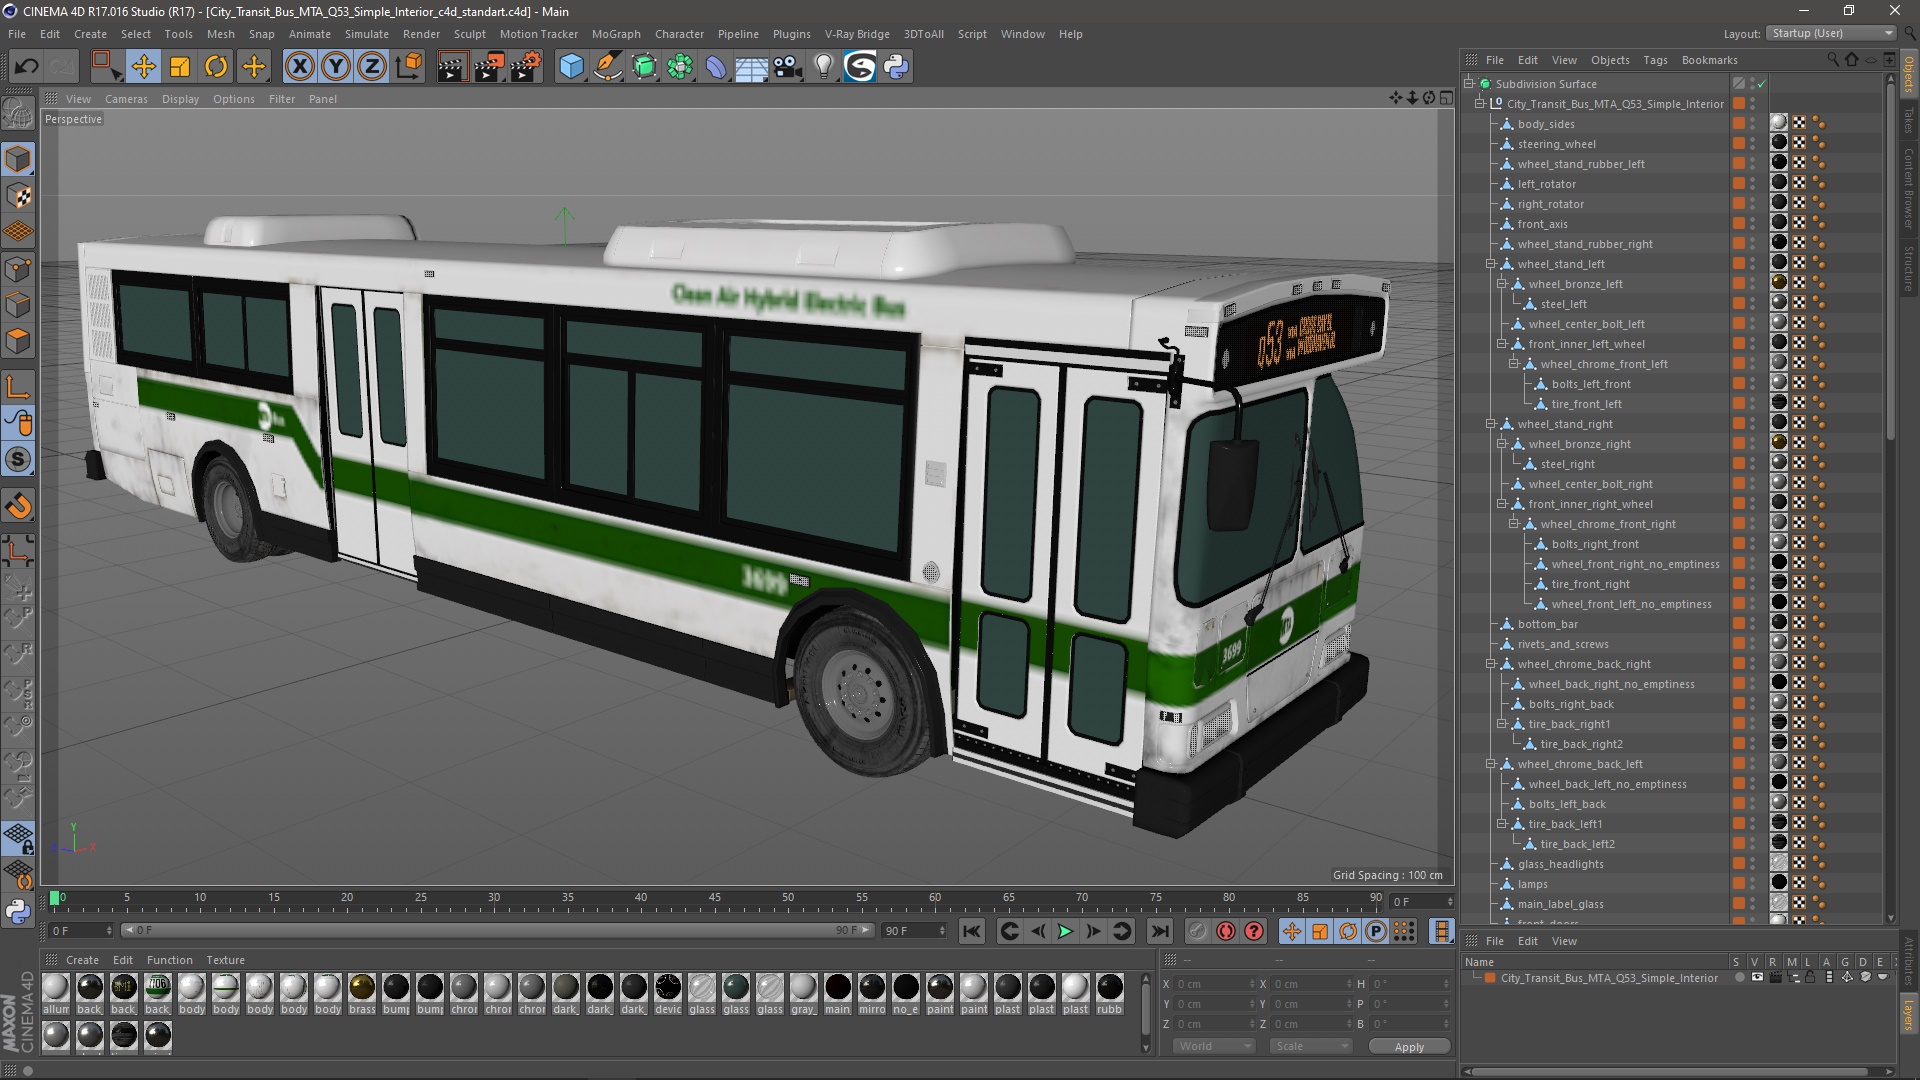Click Texture in material manager

coord(225,960)
